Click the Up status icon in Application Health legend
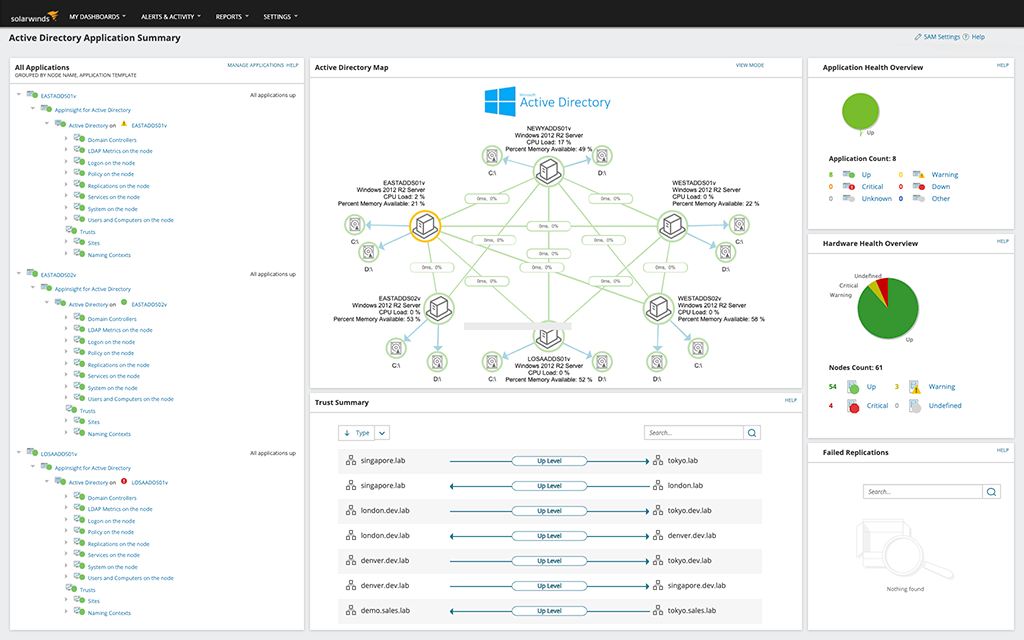Image resolution: width=1024 pixels, height=640 pixels. coord(849,174)
